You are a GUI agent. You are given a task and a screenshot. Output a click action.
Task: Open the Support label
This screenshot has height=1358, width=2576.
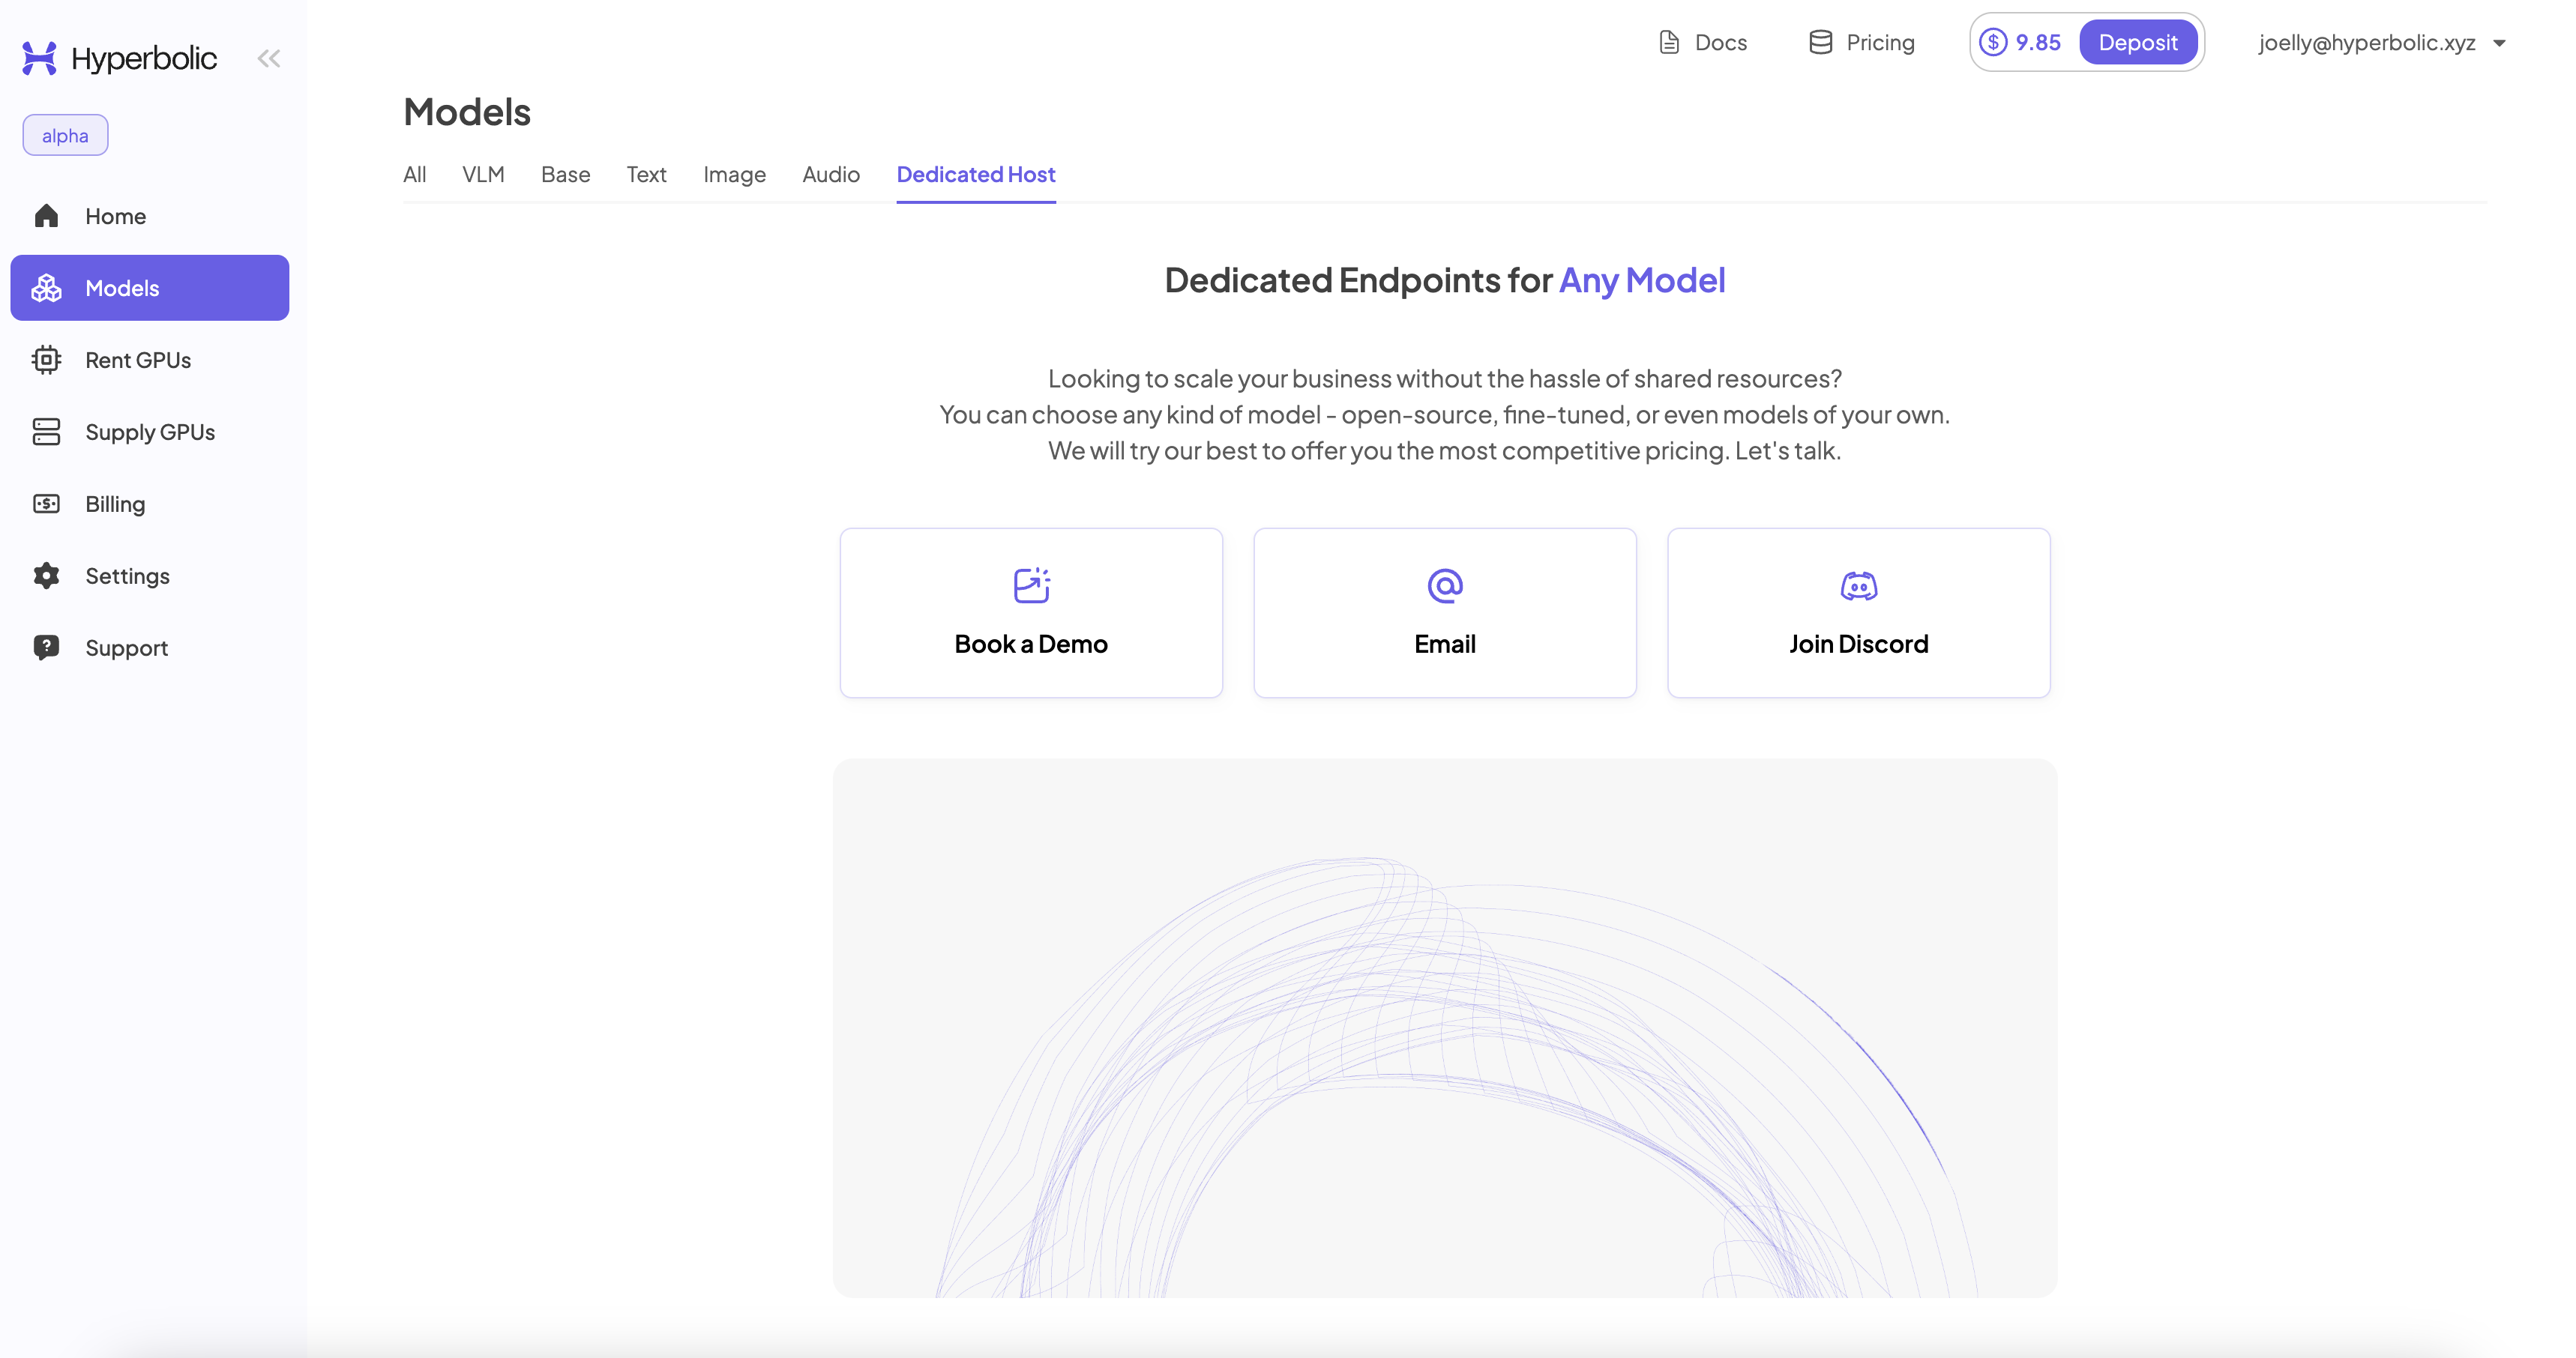pos(126,648)
